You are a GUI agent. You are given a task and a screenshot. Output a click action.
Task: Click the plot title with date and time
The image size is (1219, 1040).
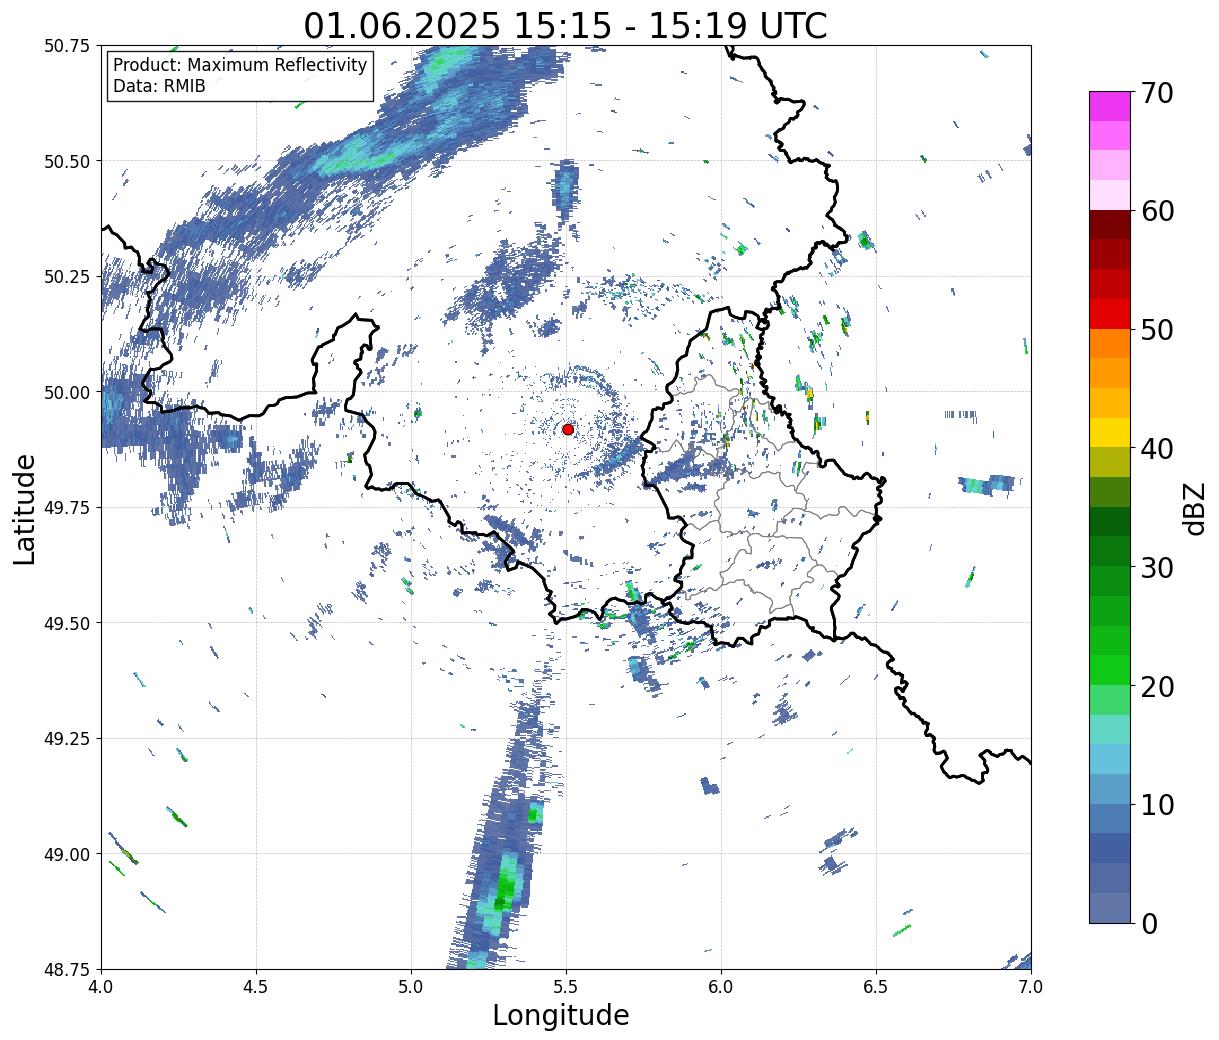[x=565, y=25]
